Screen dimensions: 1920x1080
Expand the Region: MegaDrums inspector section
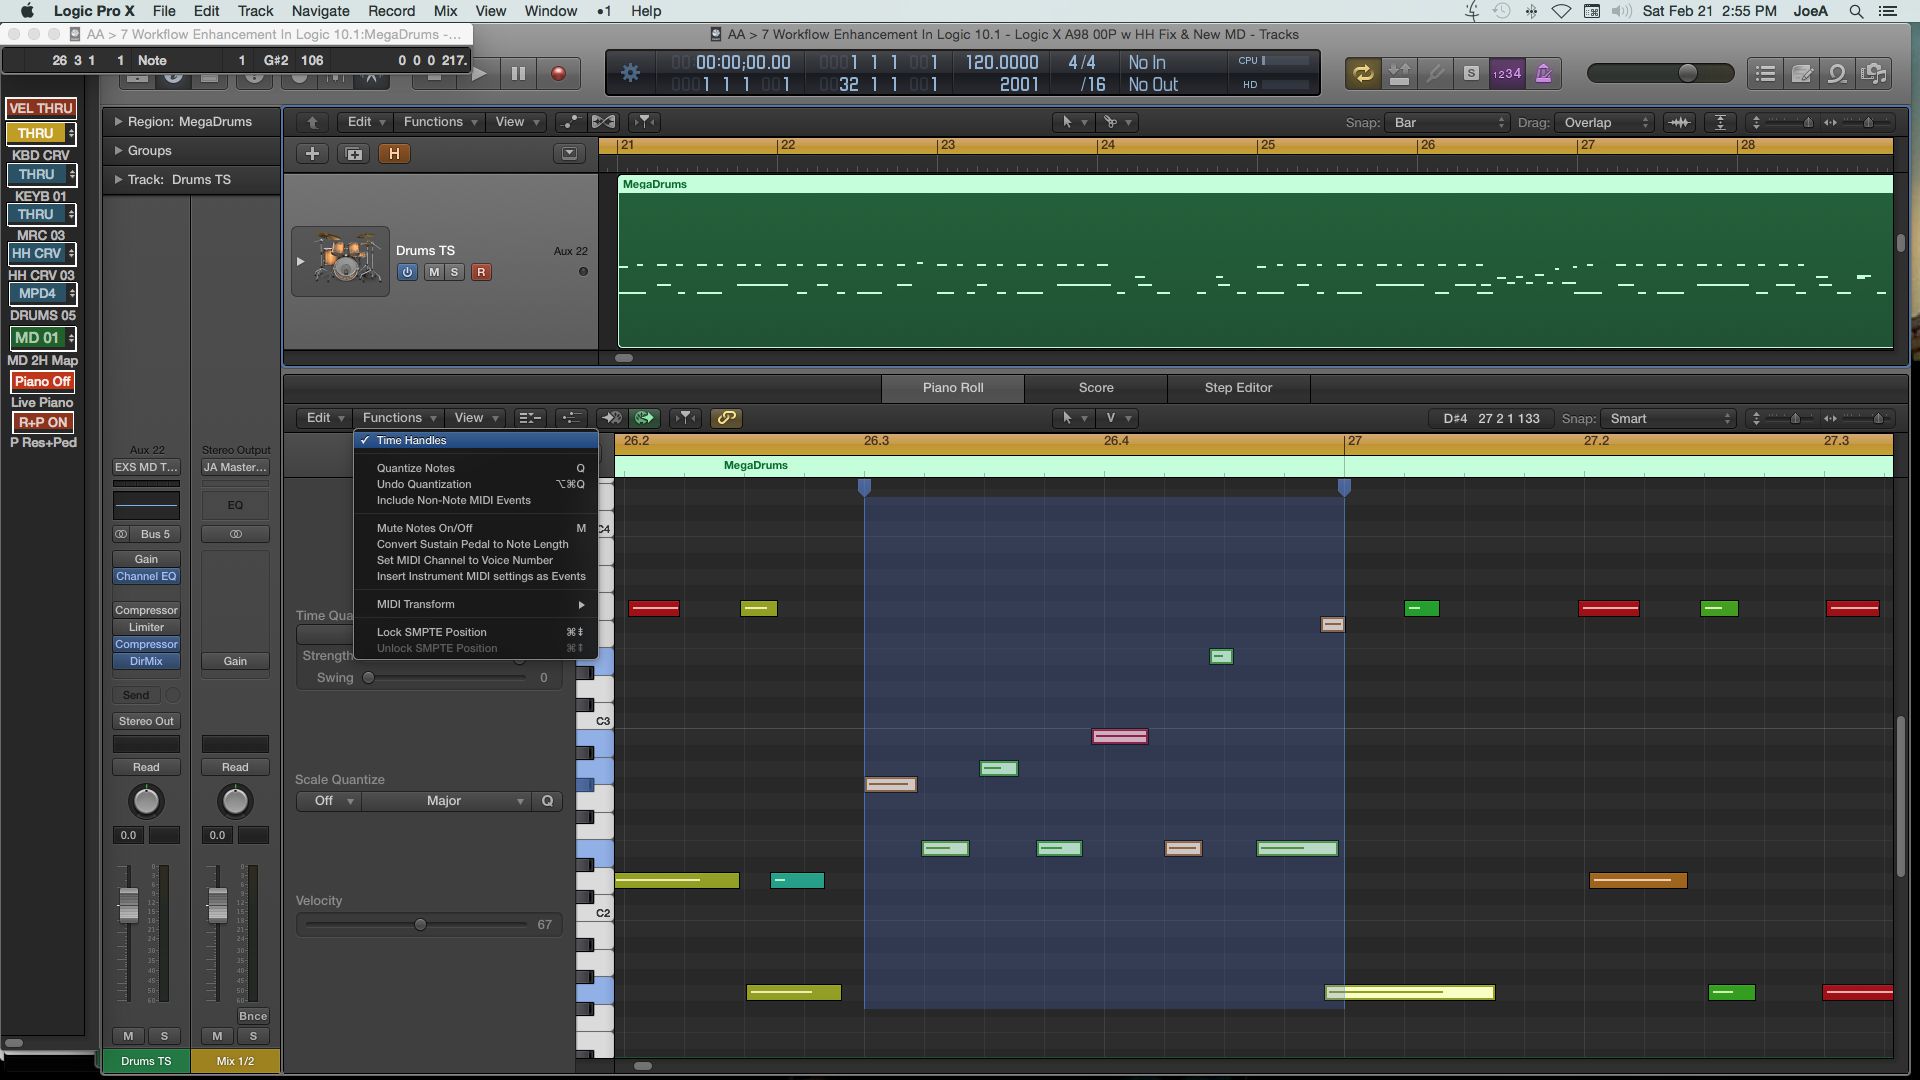coord(118,122)
